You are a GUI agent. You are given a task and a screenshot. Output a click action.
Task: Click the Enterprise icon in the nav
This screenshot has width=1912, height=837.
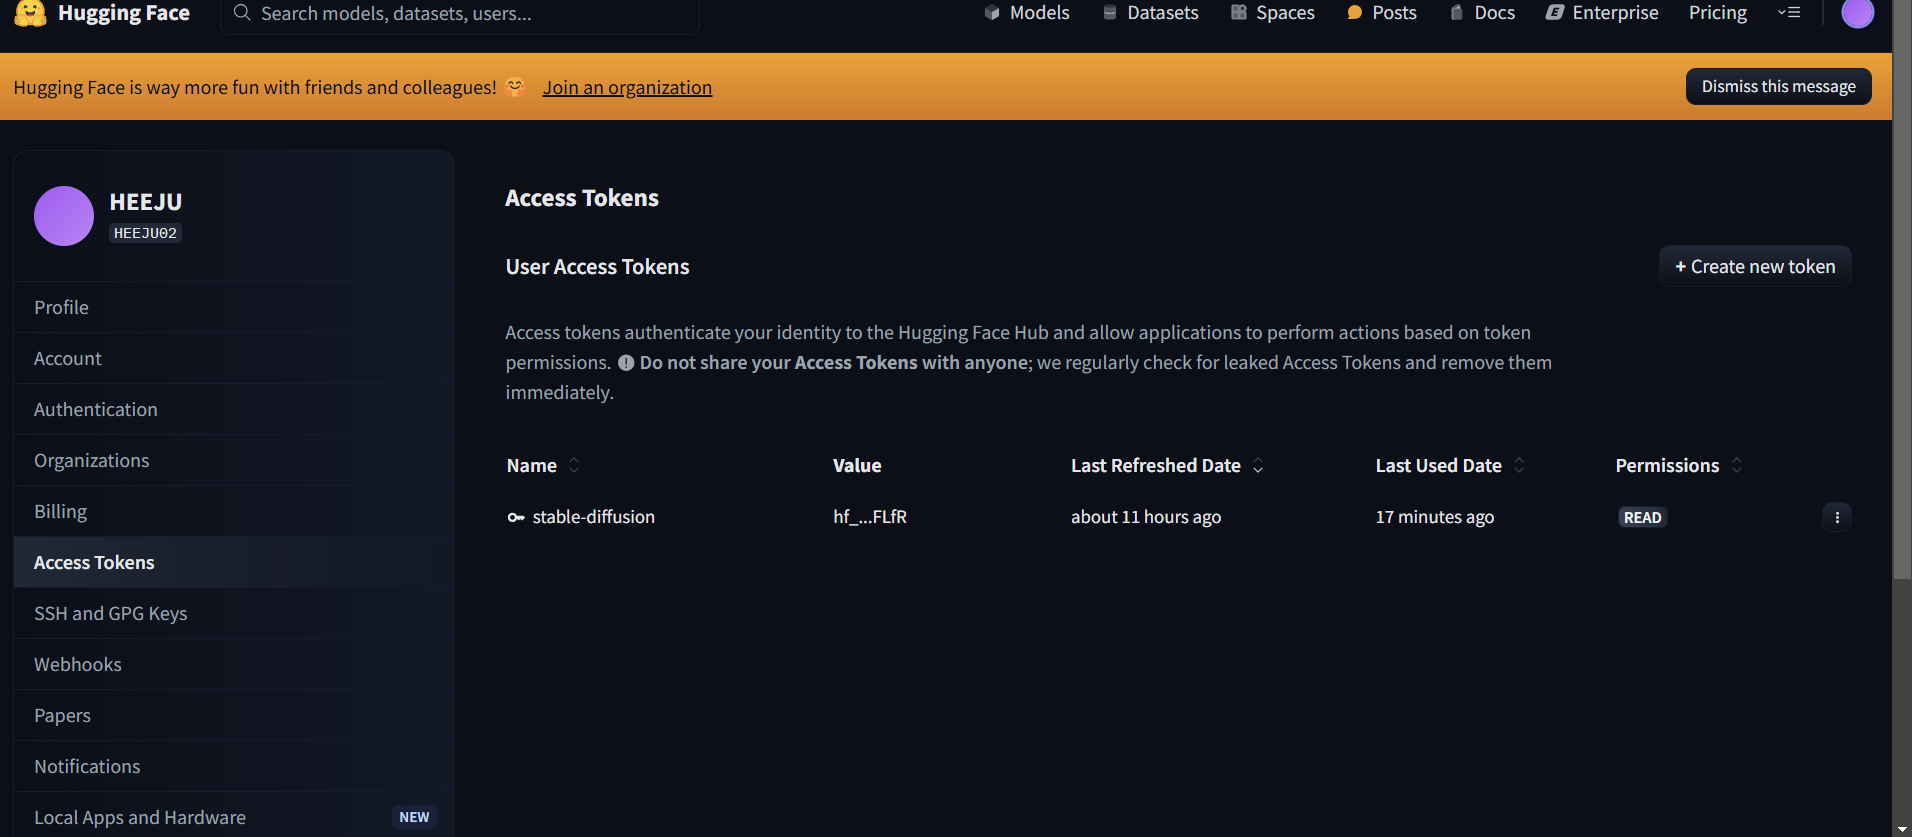pyautogui.click(x=1555, y=13)
